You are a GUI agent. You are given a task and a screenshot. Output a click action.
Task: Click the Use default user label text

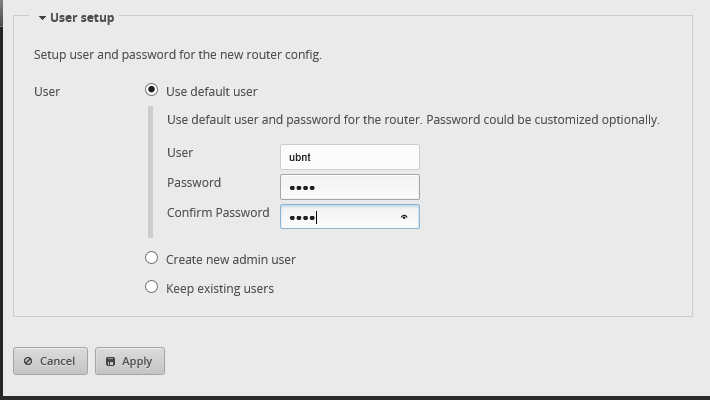click(212, 91)
